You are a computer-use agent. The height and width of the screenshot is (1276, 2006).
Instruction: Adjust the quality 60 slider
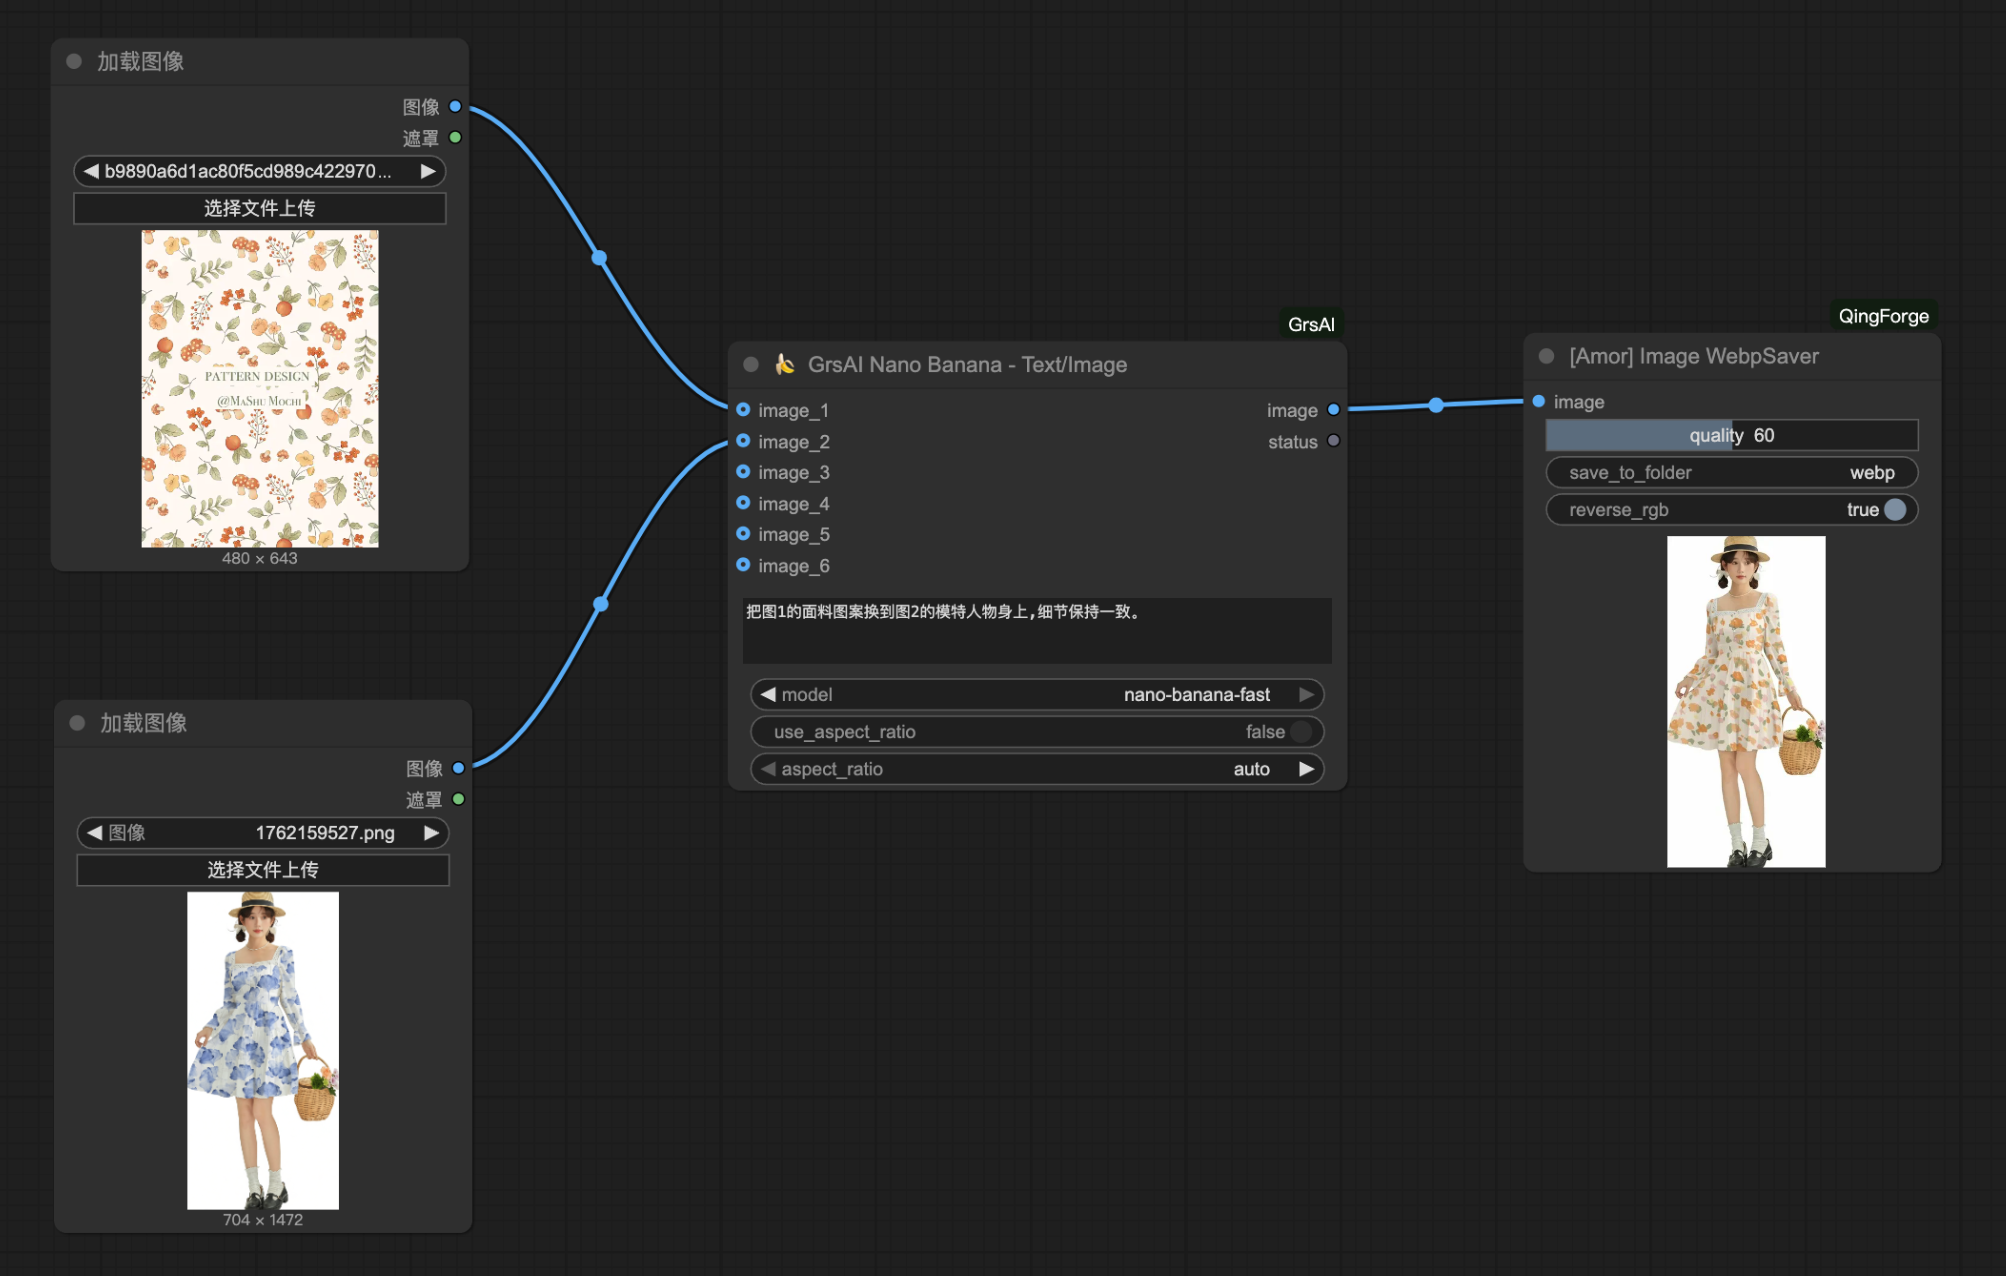pos(1731,435)
